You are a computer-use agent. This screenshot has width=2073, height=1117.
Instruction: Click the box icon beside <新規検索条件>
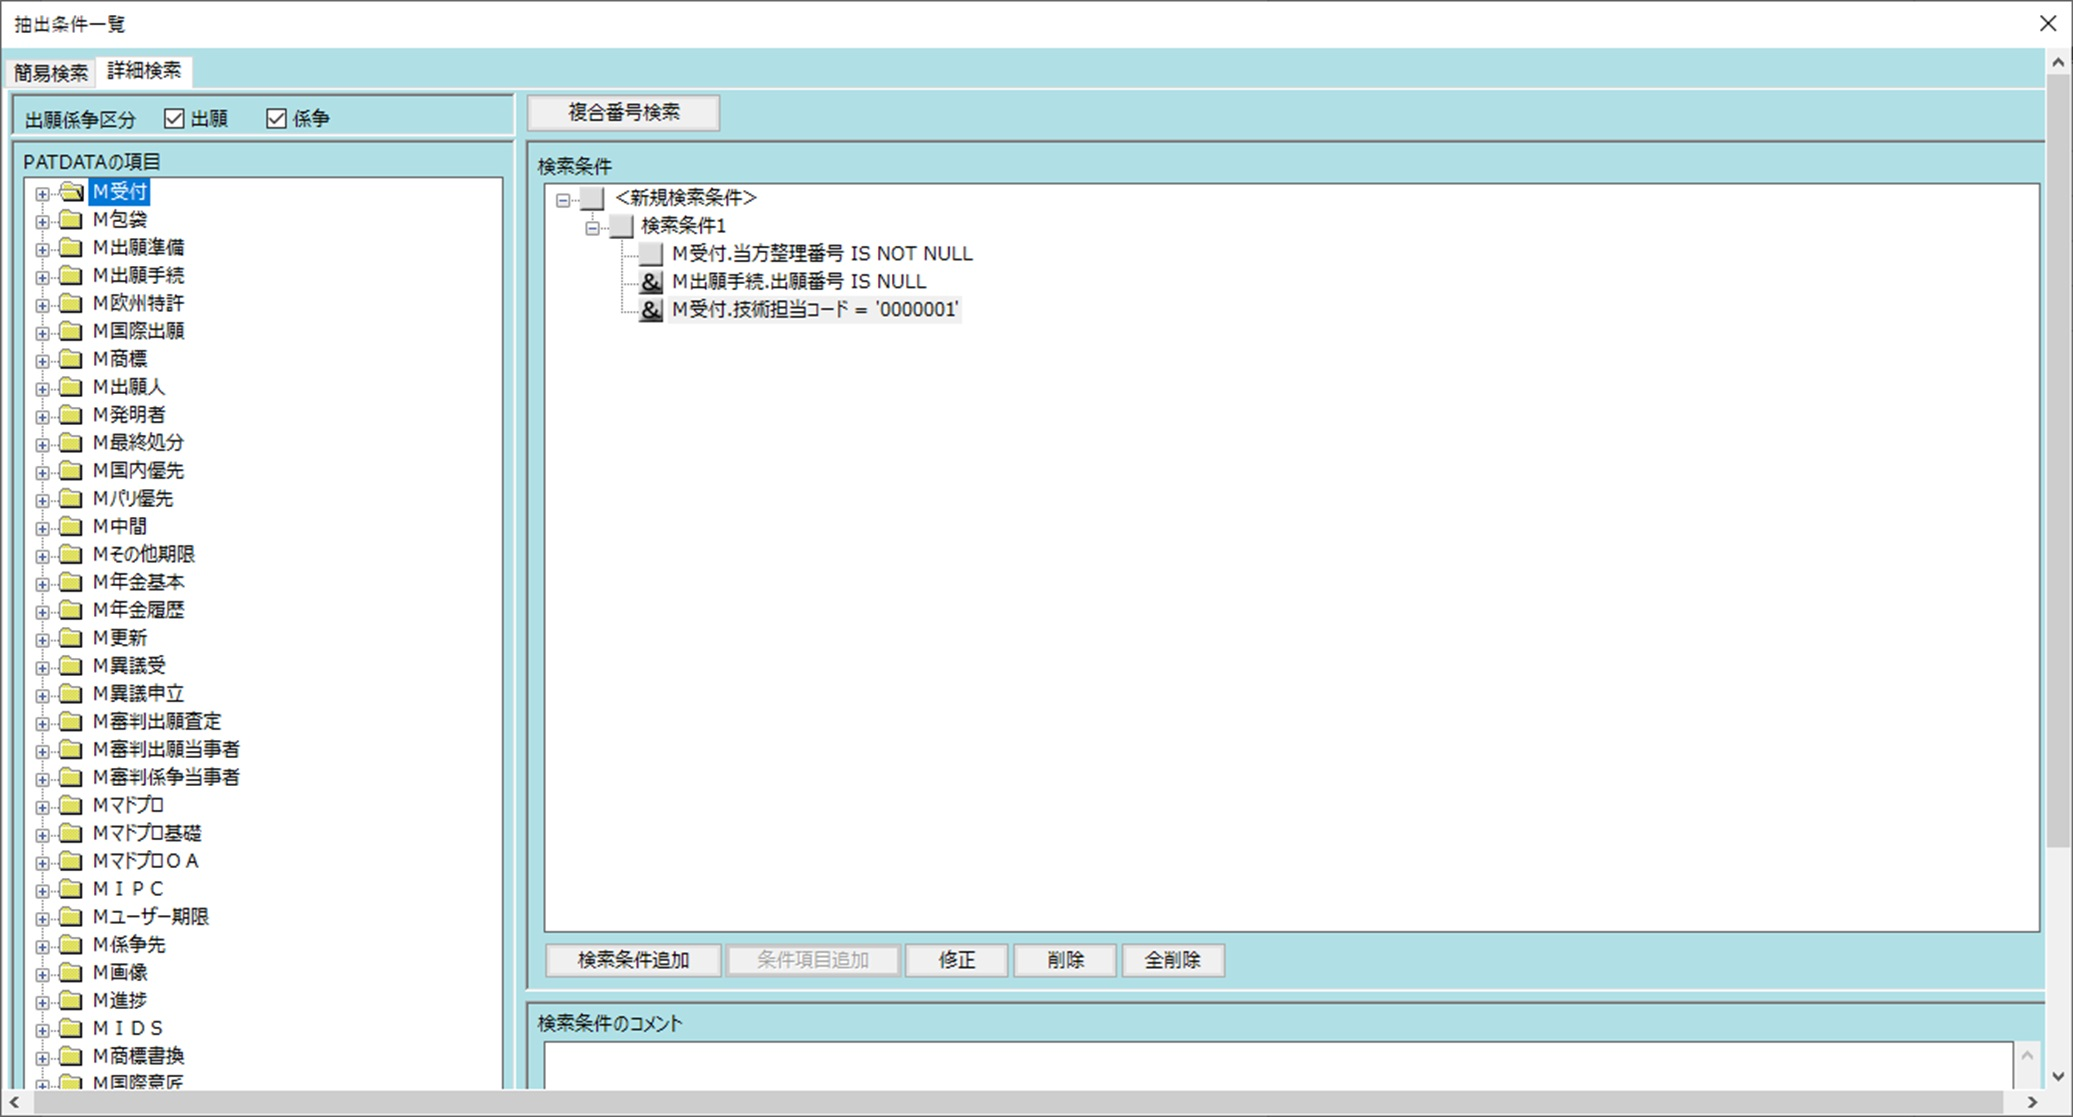click(x=592, y=198)
